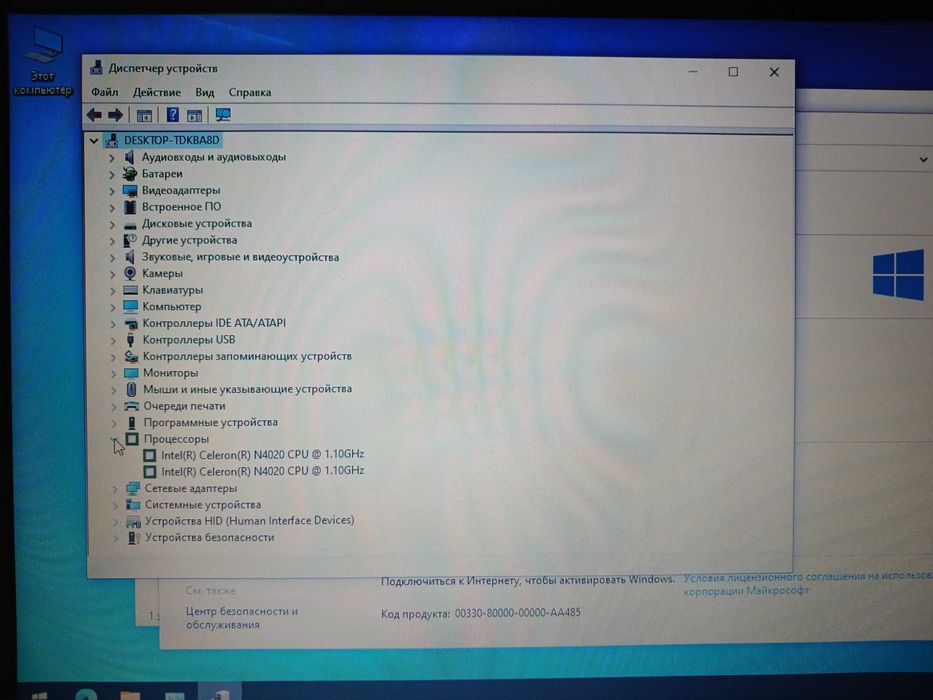Click the blue Help question mark toolbar icon
The image size is (933, 700).
(173, 115)
